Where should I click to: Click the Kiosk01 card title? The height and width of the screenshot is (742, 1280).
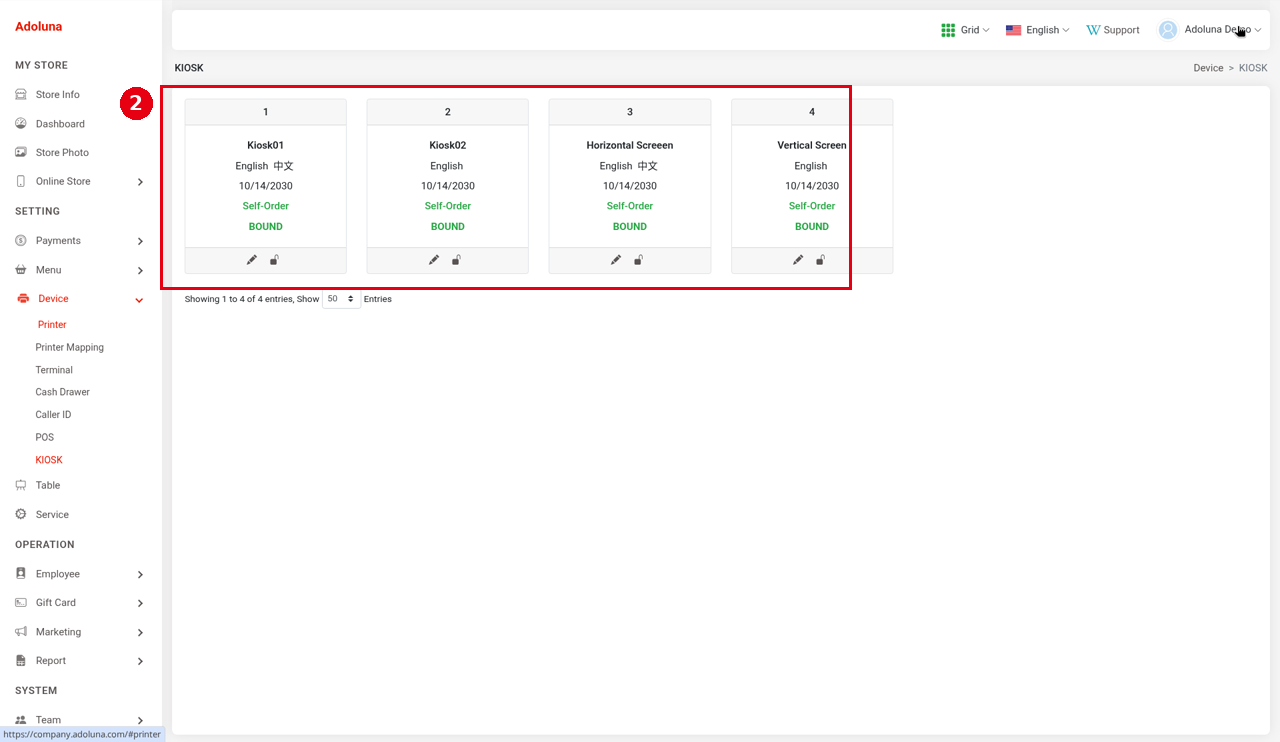pyautogui.click(x=266, y=145)
